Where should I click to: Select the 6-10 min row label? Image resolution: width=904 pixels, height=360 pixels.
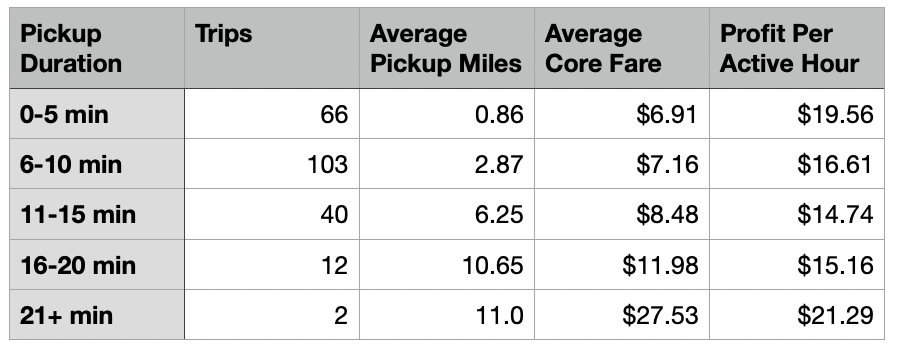97,164
